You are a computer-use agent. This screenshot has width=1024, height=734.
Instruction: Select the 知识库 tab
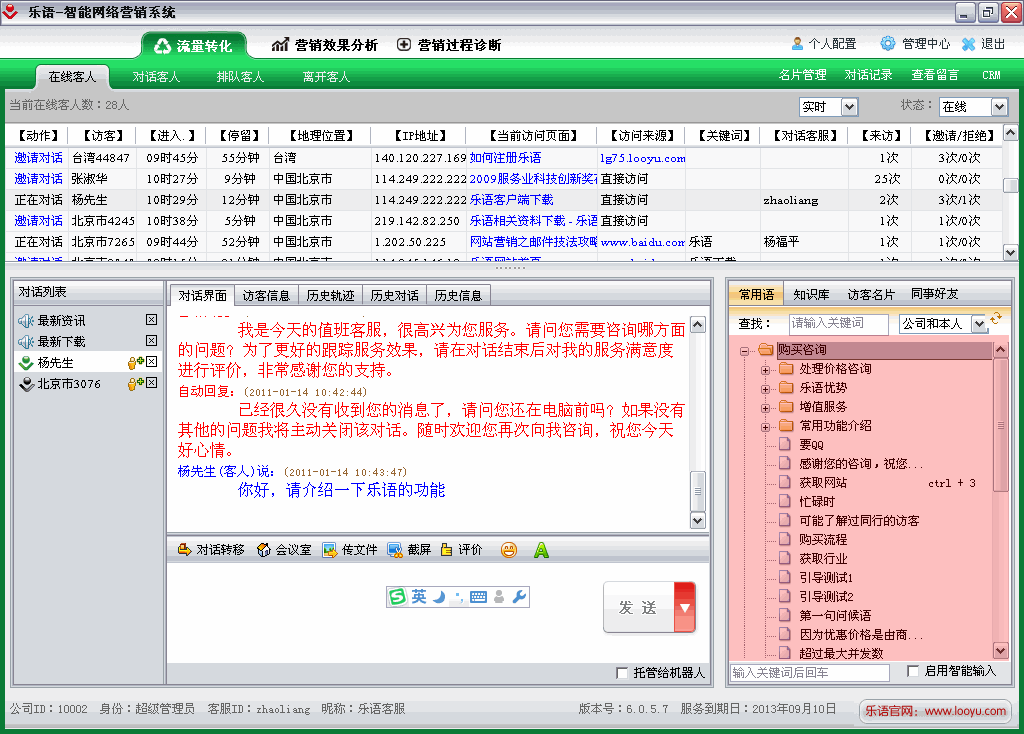811,294
